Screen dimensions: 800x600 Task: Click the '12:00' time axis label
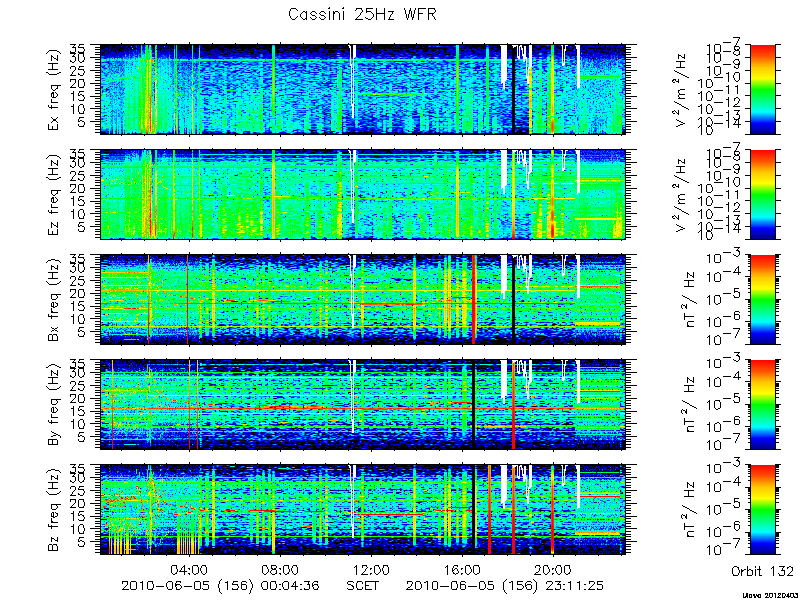point(371,569)
